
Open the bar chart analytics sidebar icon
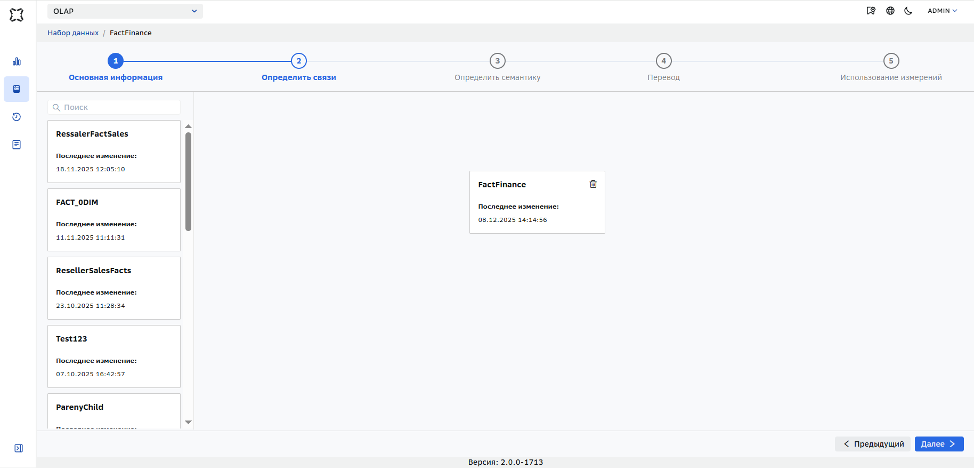click(x=17, y=61)
